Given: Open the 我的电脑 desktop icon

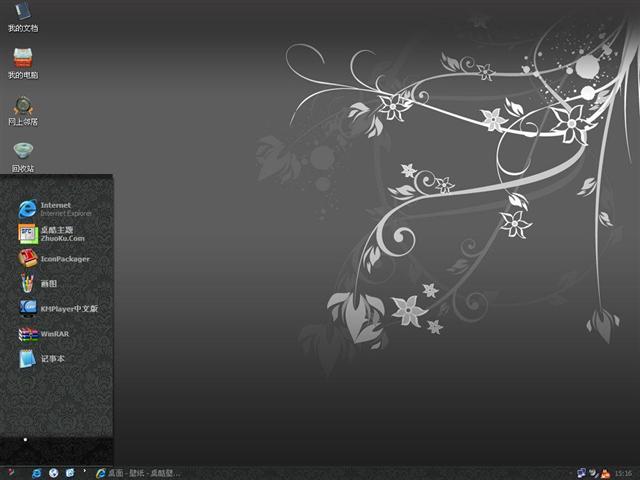Looking at the screenshot, I should (23, 63).
